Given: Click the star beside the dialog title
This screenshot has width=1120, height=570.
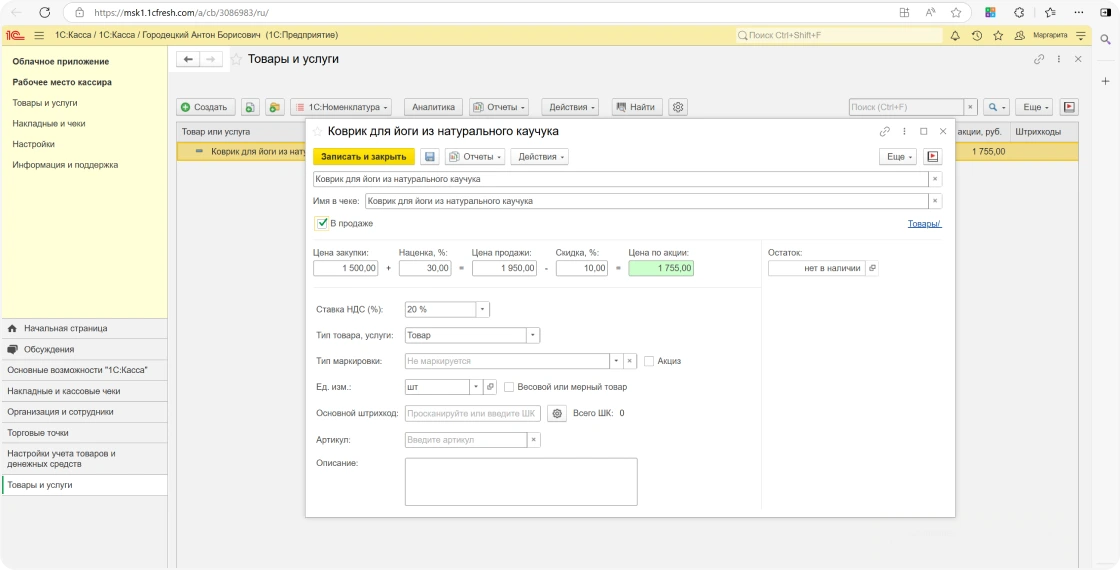Looking at the screenshot, I should point(318,131).
